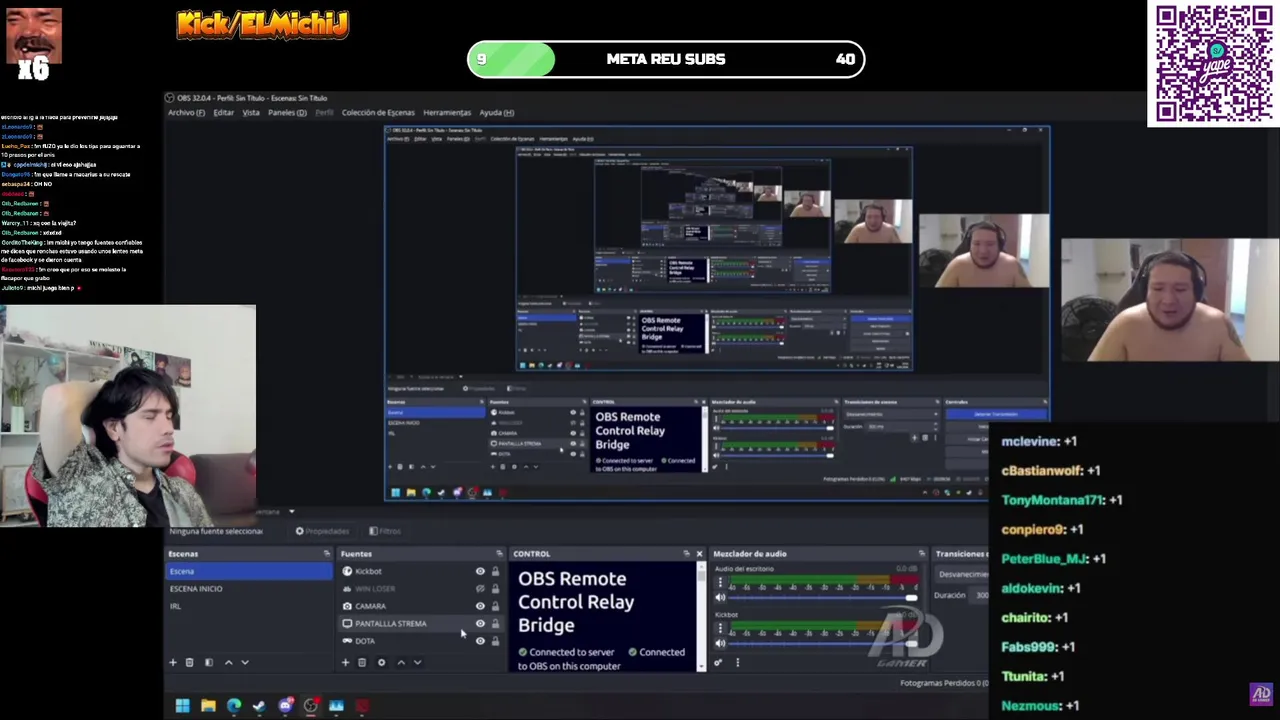Open the Audio del escritorio three-dot options menu

click(x=720, y=583)
